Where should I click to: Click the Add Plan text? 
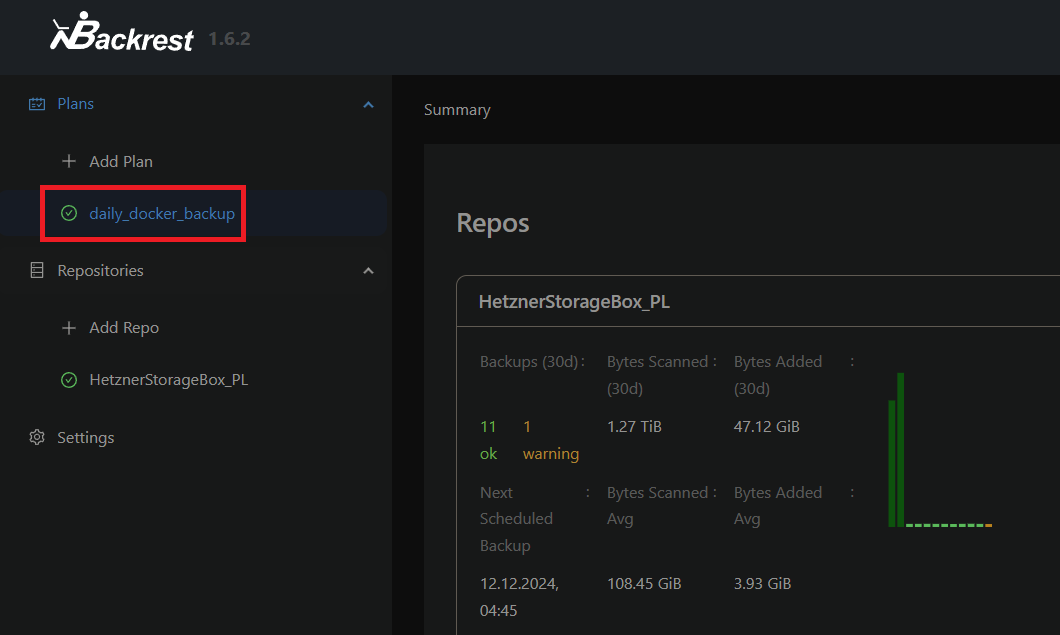pyautogui.click(x=121, y=161)
